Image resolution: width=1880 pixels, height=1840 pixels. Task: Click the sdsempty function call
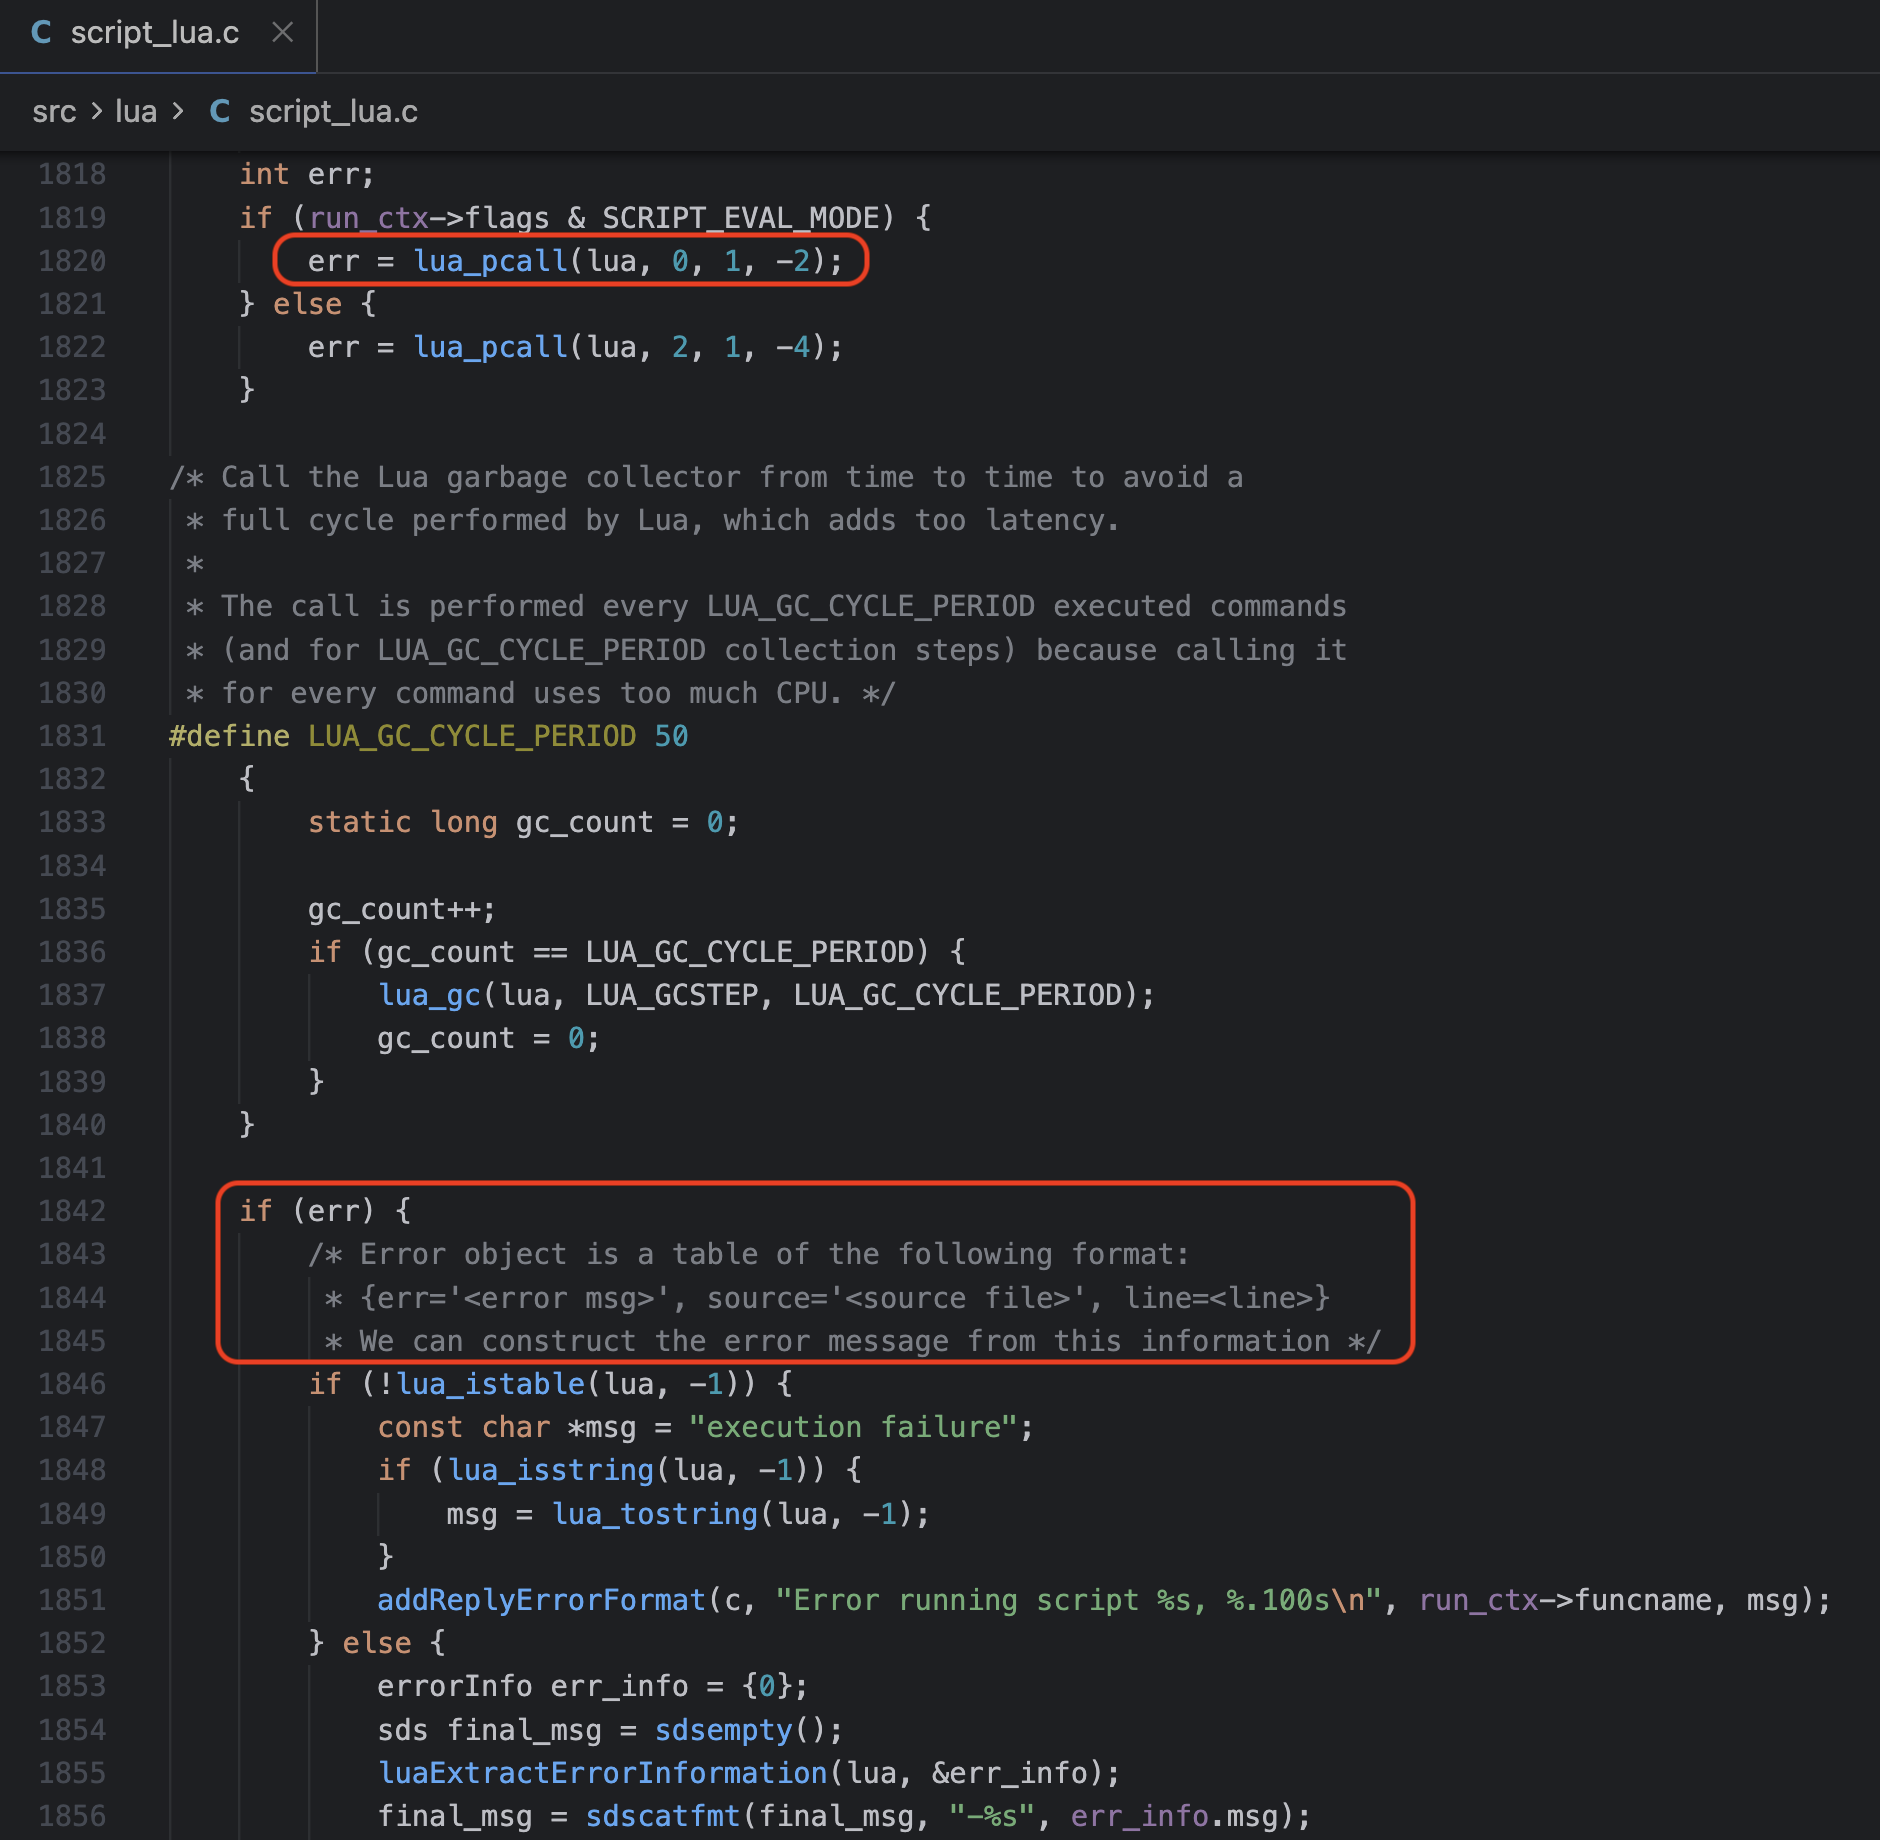point(723,1730)
